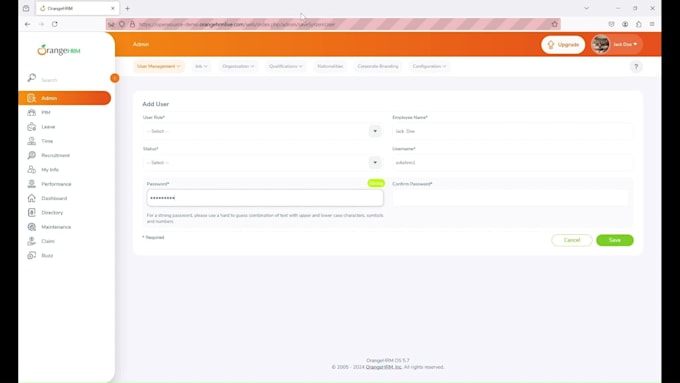Open the Admin module in sidebar
The image size is (680, 383).
(65, 98)
